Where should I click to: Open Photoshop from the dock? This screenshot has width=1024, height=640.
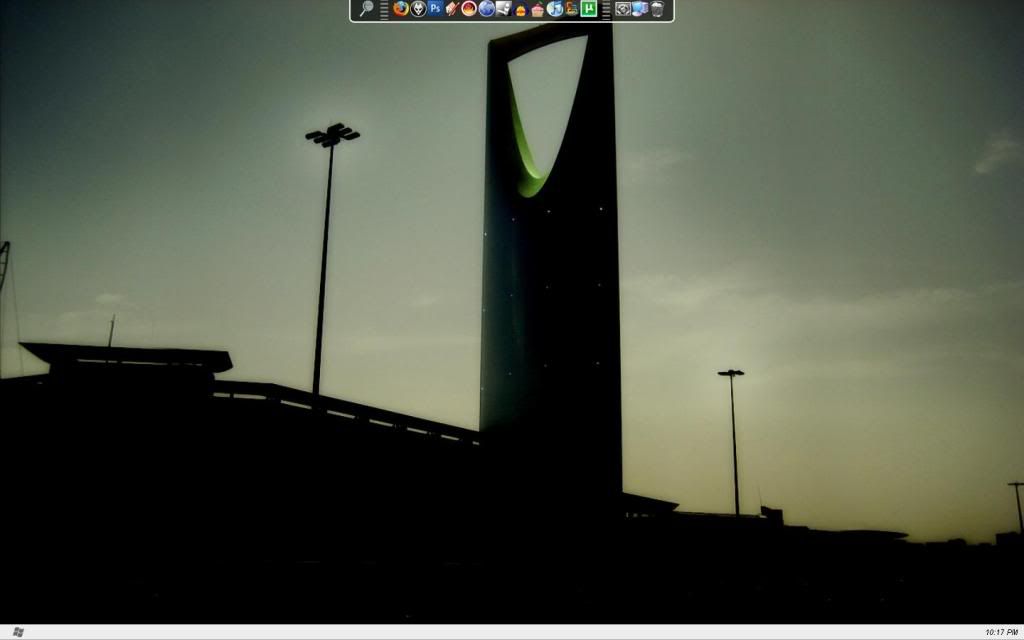click(x=436, y=9)
